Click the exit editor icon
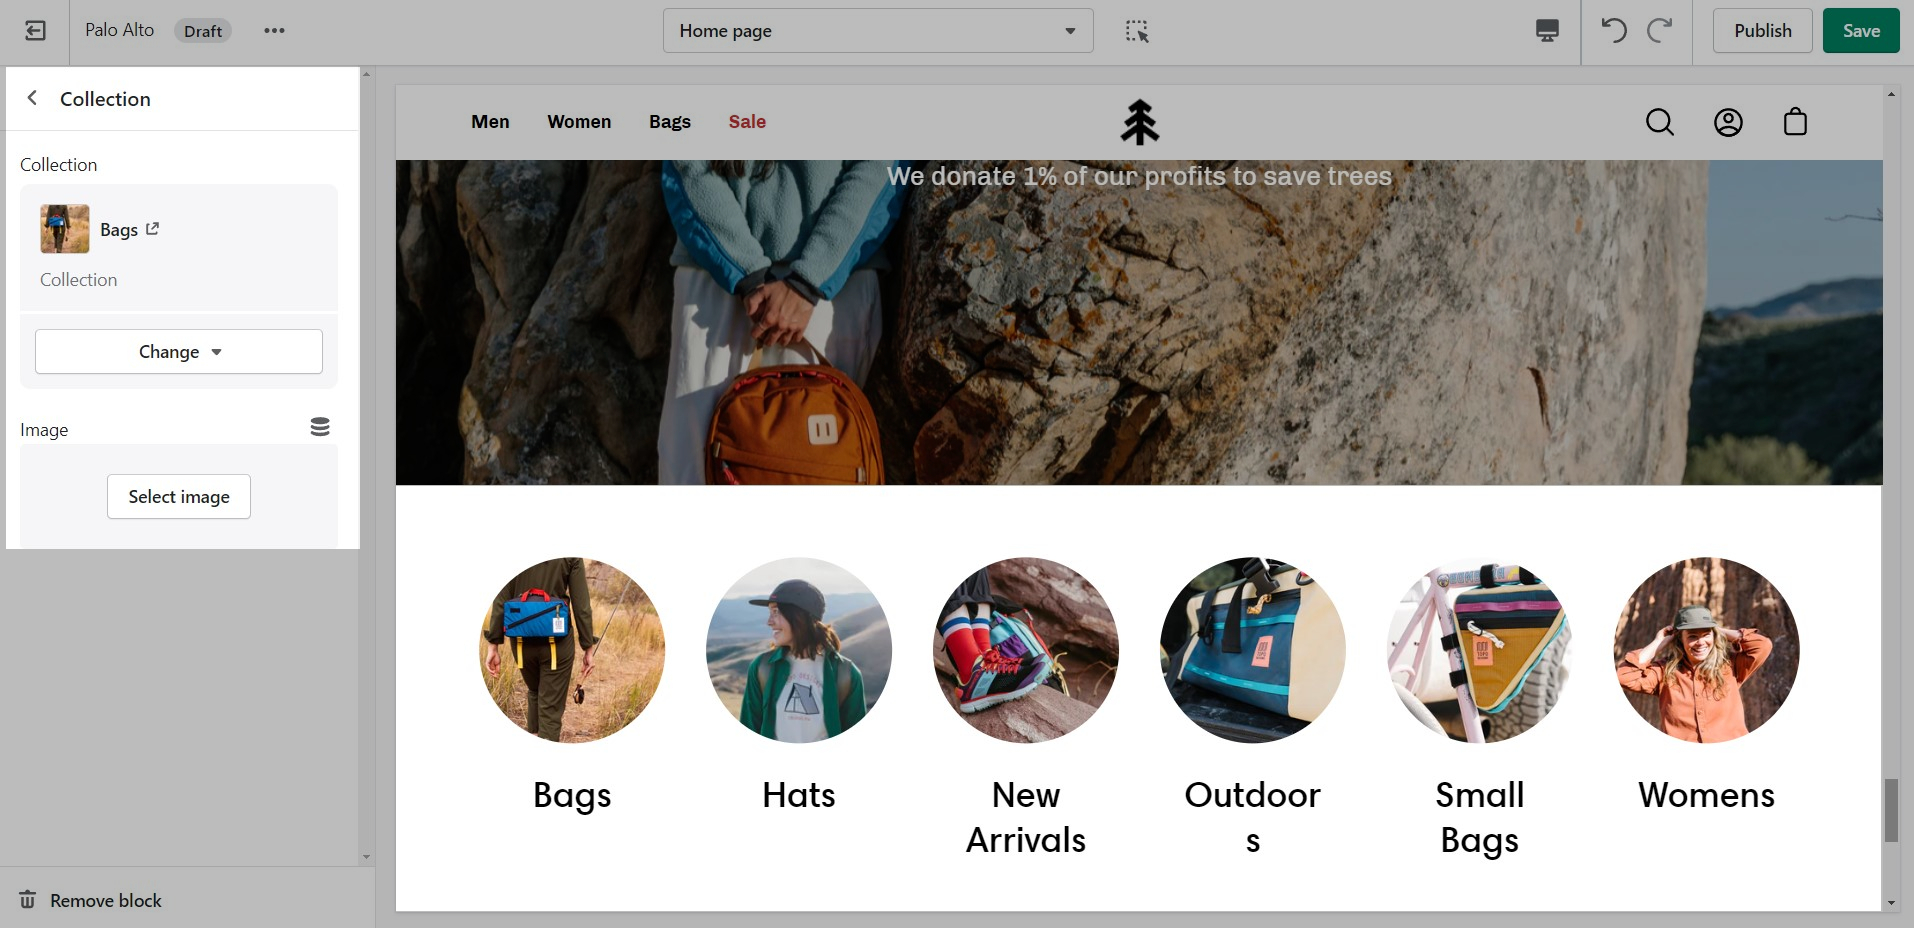1914x928 pixels. 35,31
